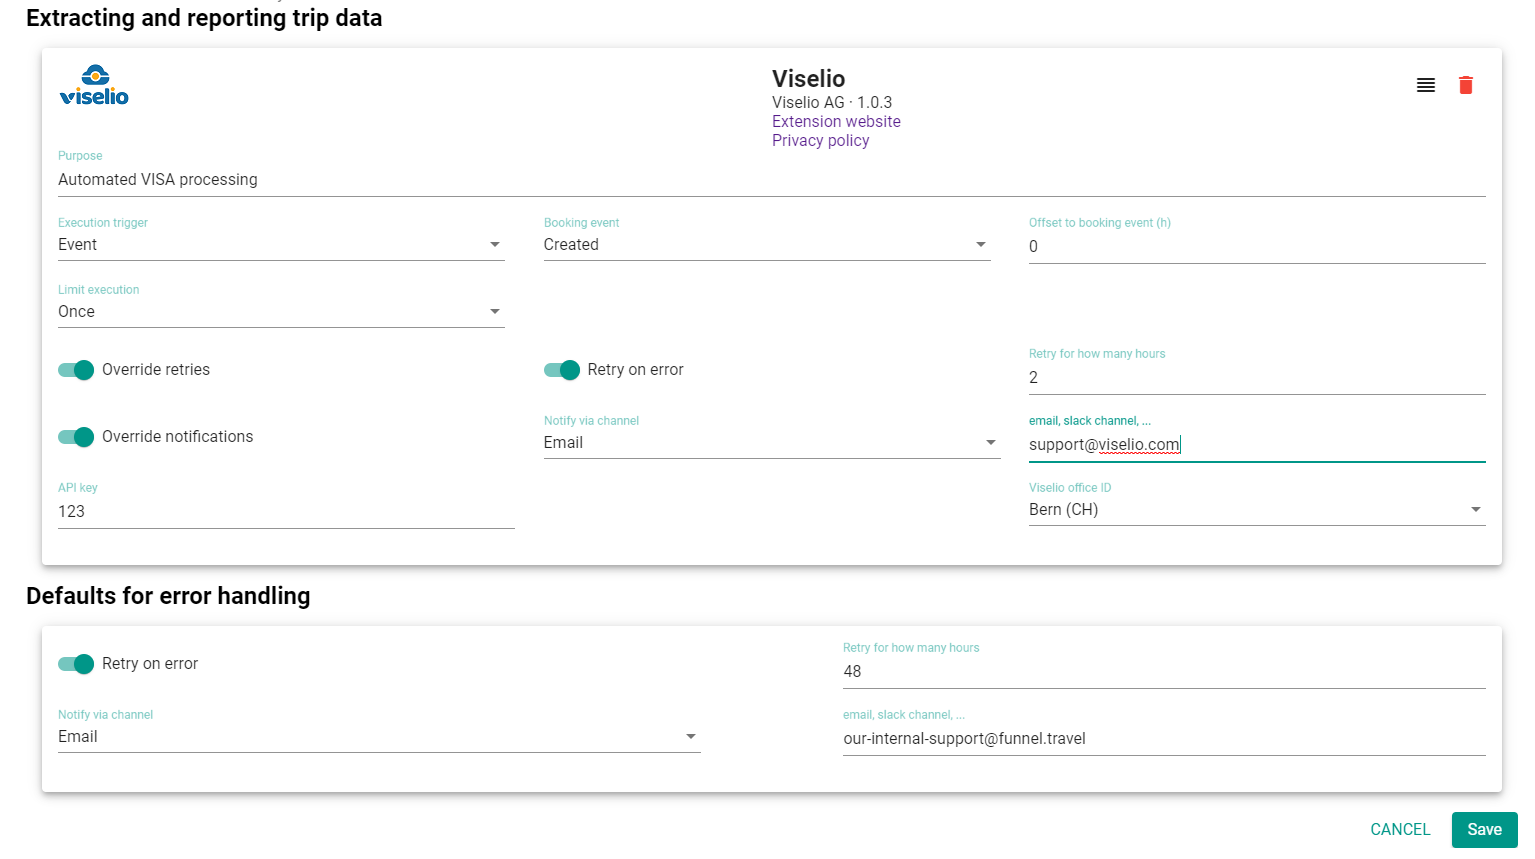Open Notify via channel dropdown in defaults section
Screen dimensions: 1535x859
click(379, 737)
